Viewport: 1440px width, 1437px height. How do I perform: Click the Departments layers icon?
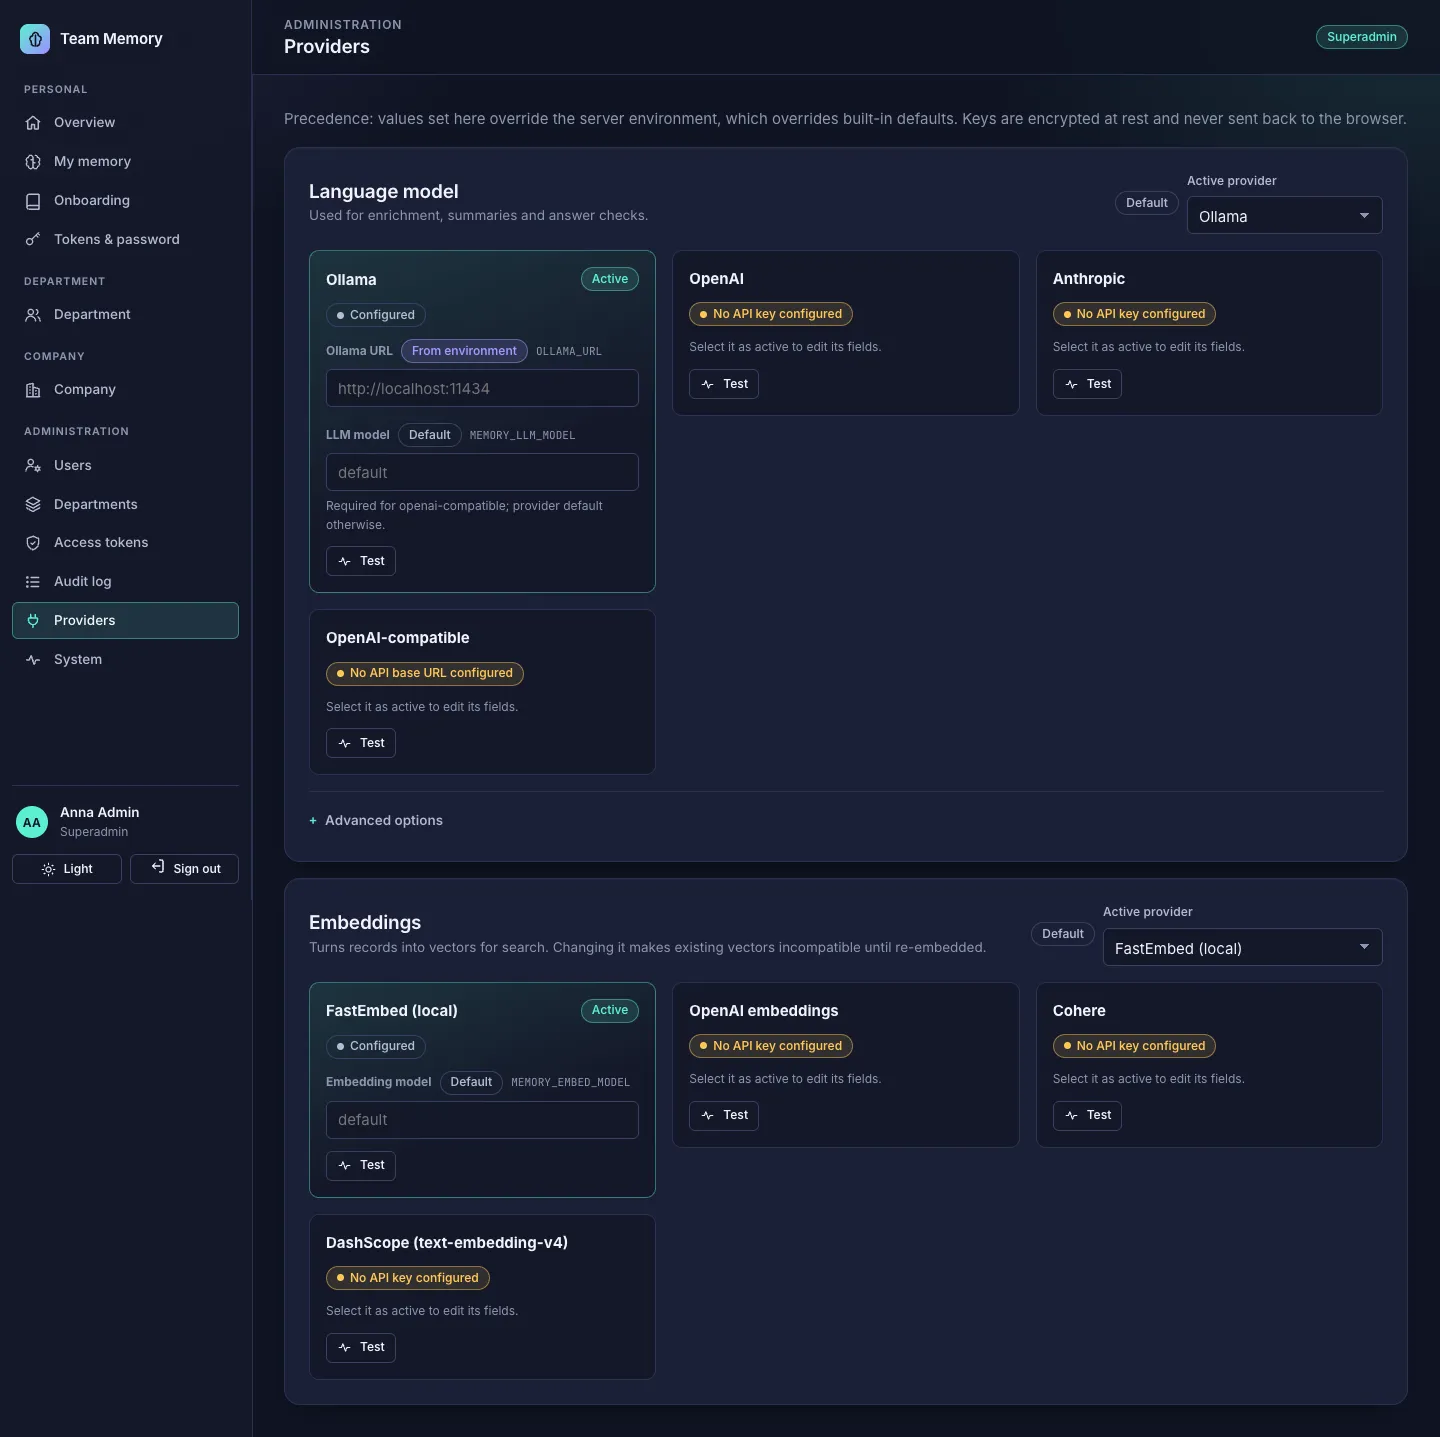pyautogui.click(x=33, y=505)
